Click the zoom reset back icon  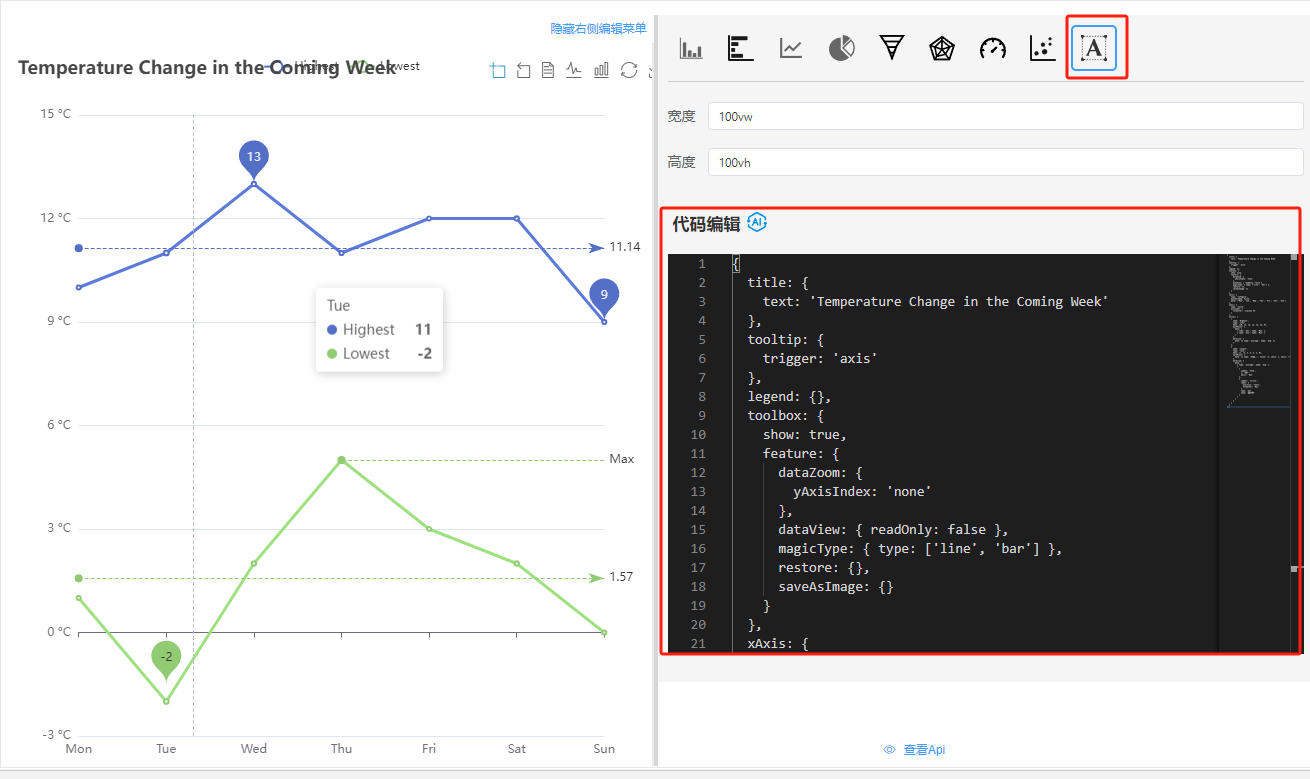coord(523,70)
